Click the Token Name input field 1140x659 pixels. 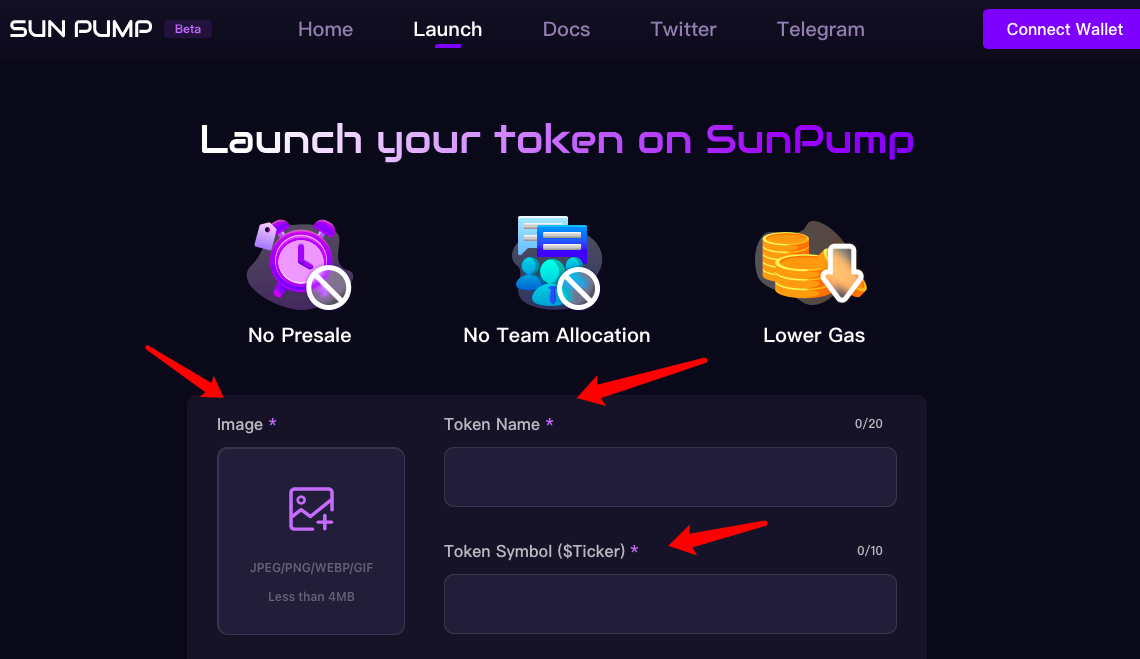(x=670, y=477)
